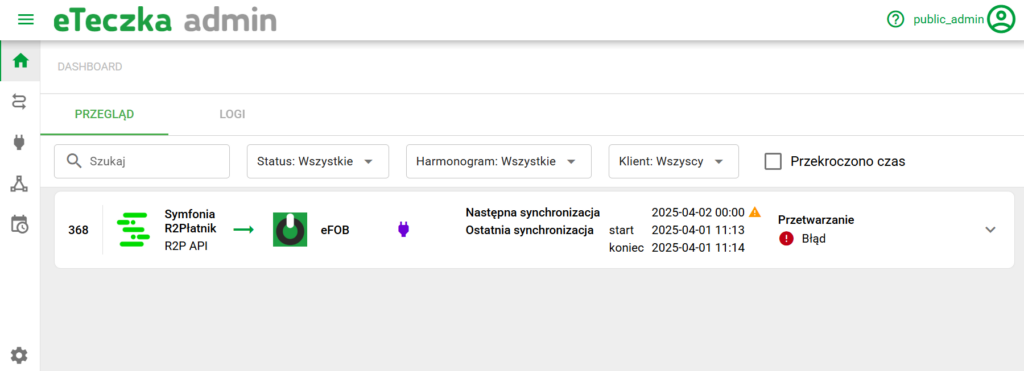Click next sync time 2025-04-02 00:00
This screenshot has width=1024, height=371.
(698, 212)
